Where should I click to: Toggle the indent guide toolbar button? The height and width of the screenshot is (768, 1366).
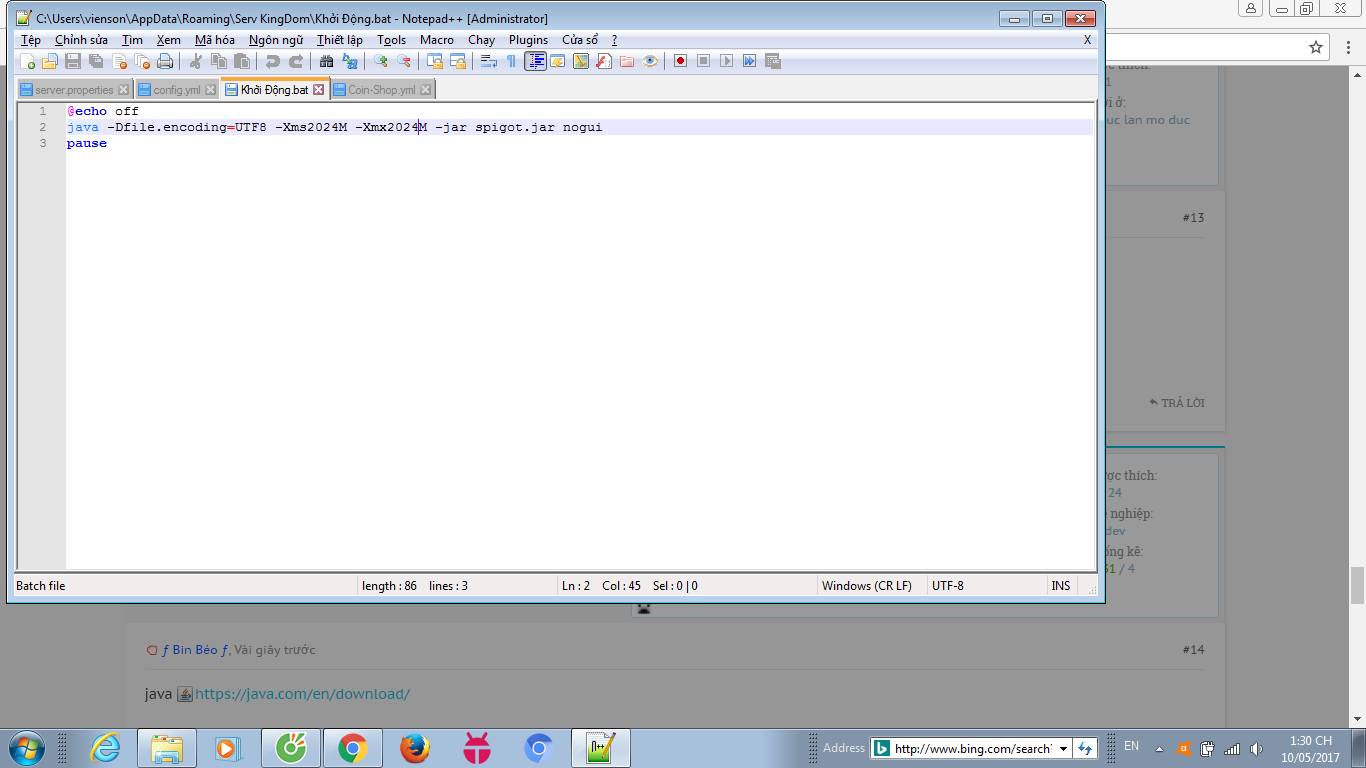[x=535, y=61]
